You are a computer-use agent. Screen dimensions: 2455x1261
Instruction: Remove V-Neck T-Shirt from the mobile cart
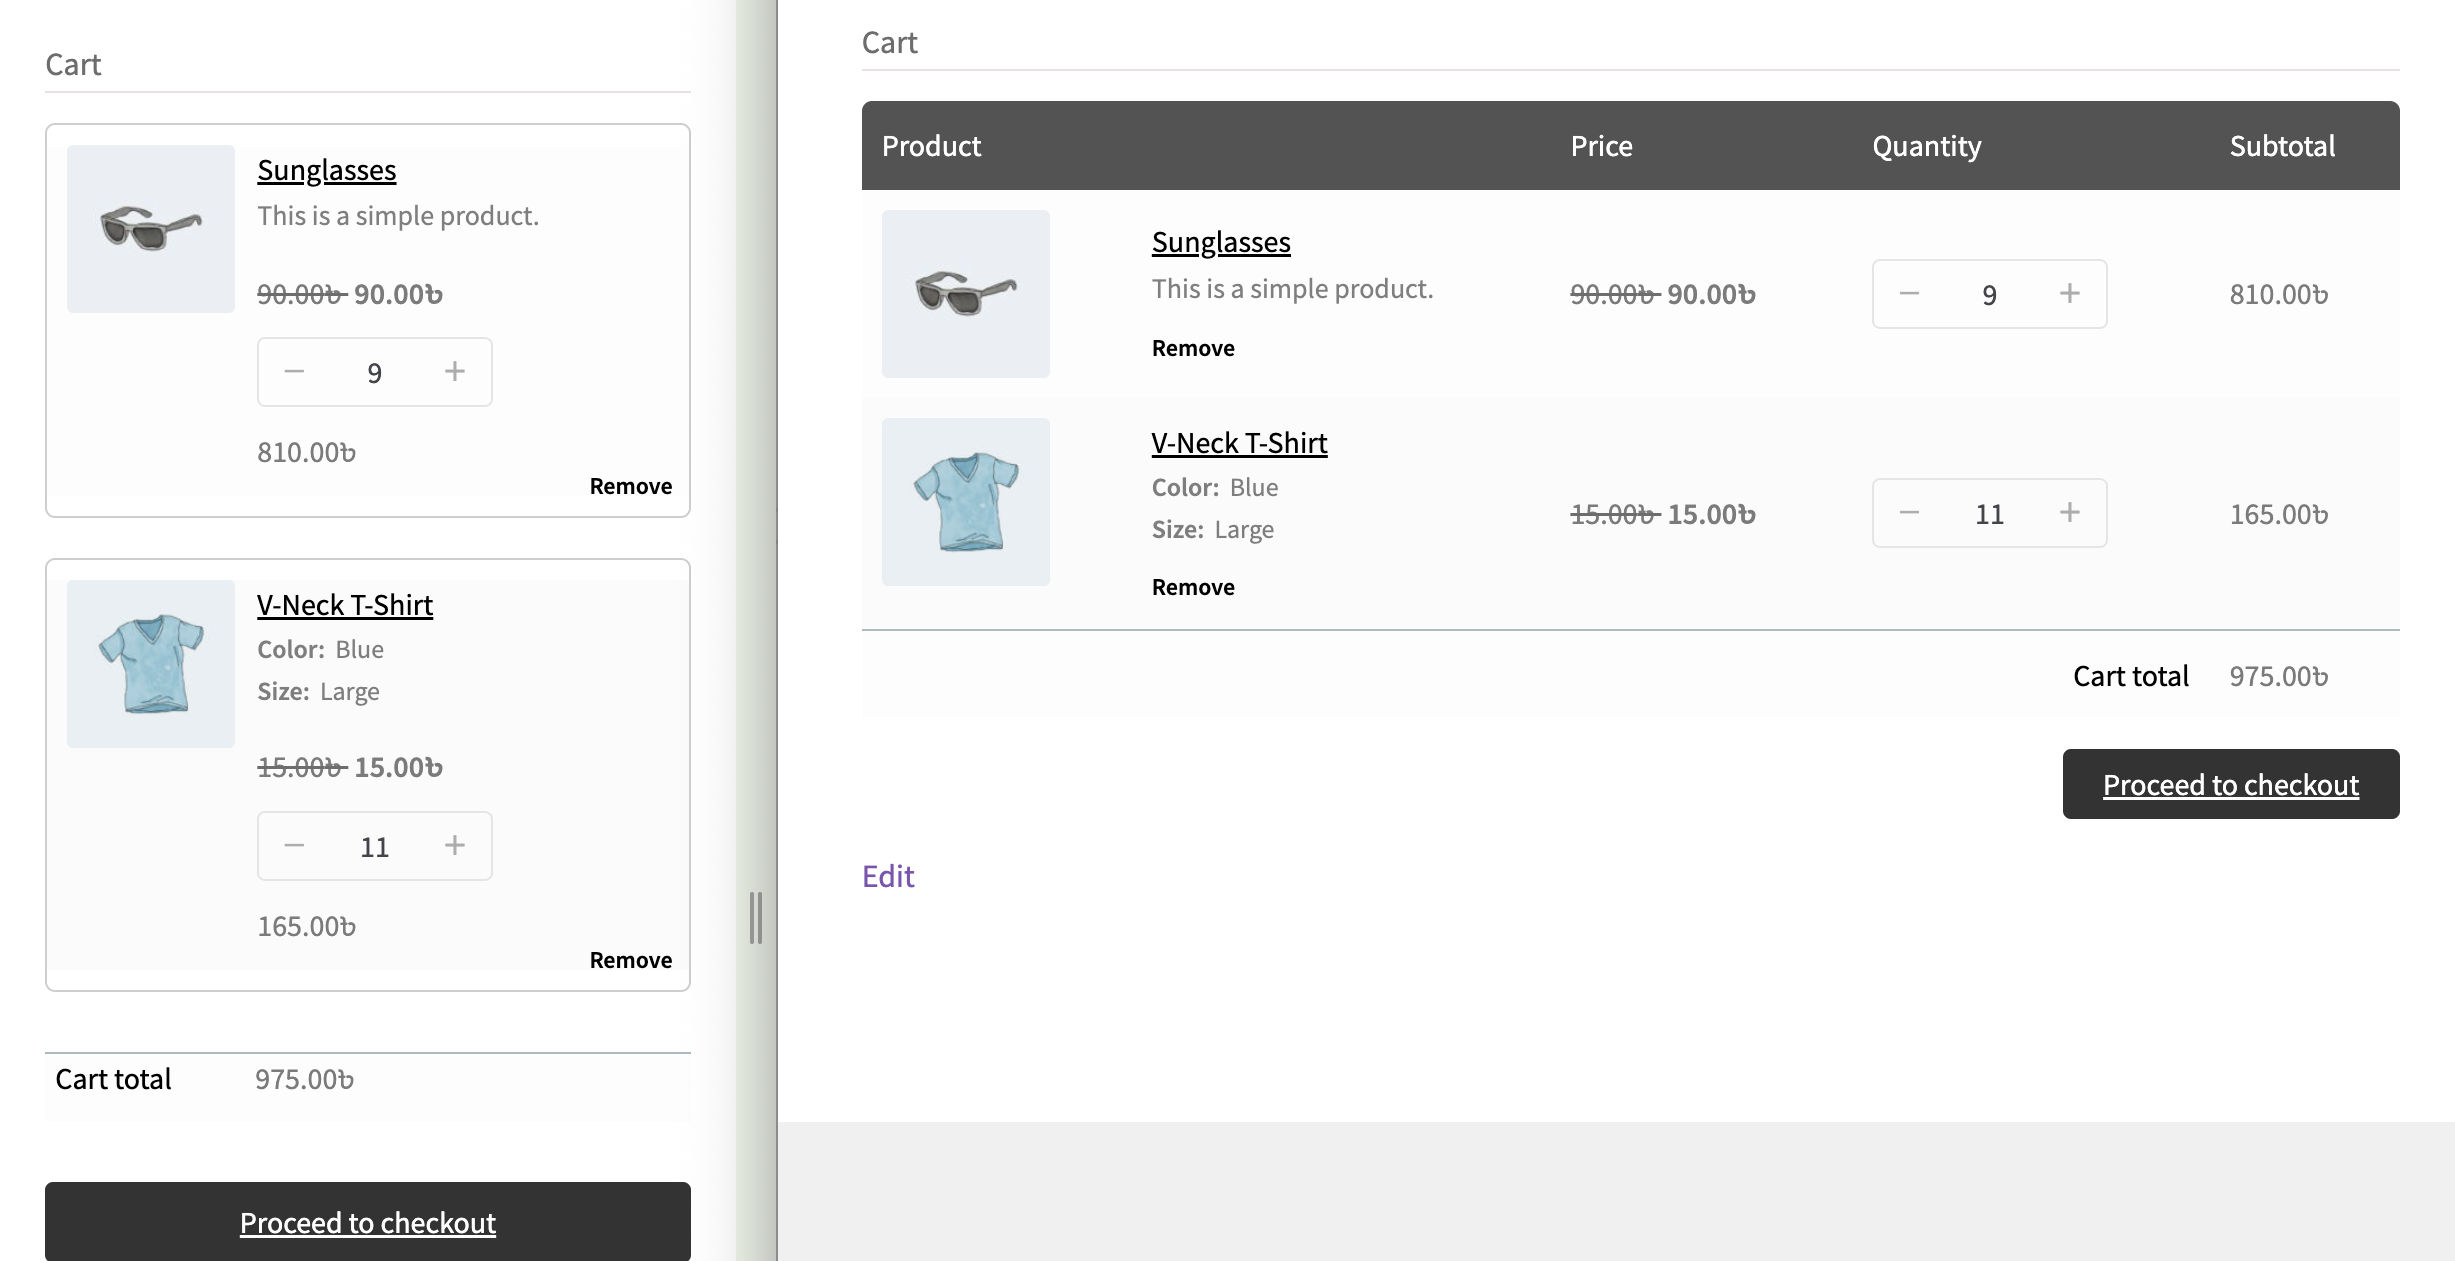[x=630, y=959]
